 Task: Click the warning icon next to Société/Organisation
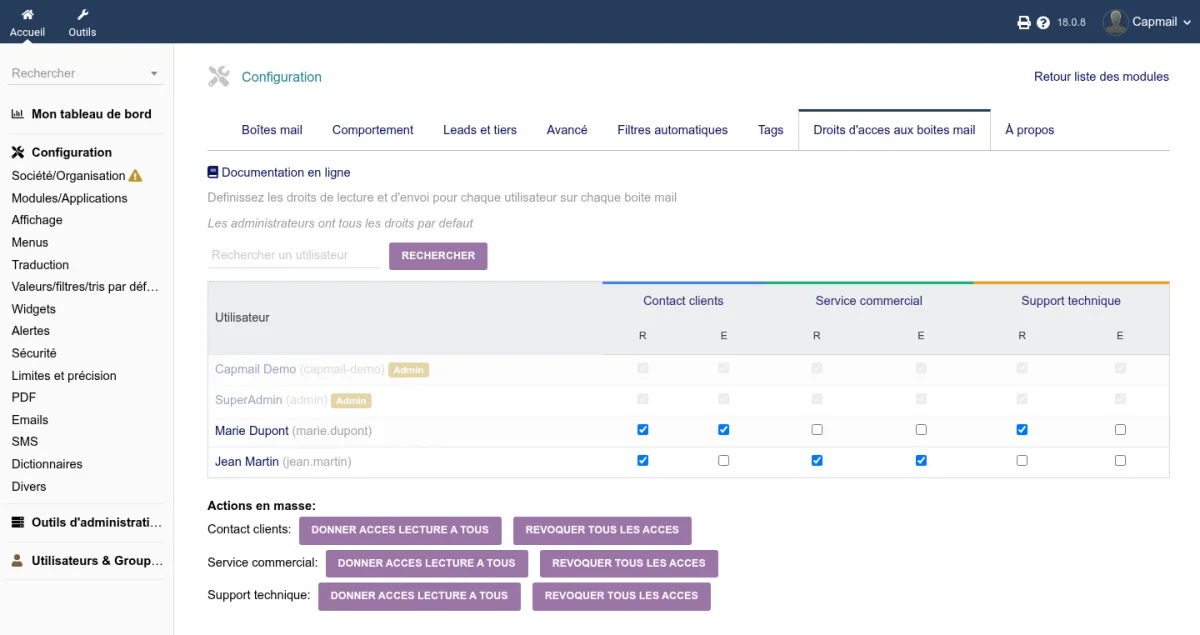pos(136,176)
